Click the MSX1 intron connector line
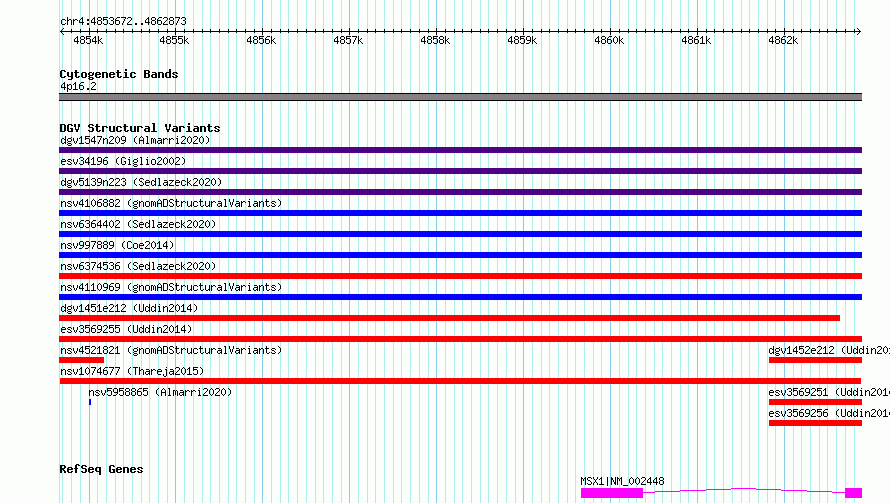Screen dimensions: 890x503 click(744, 490)
